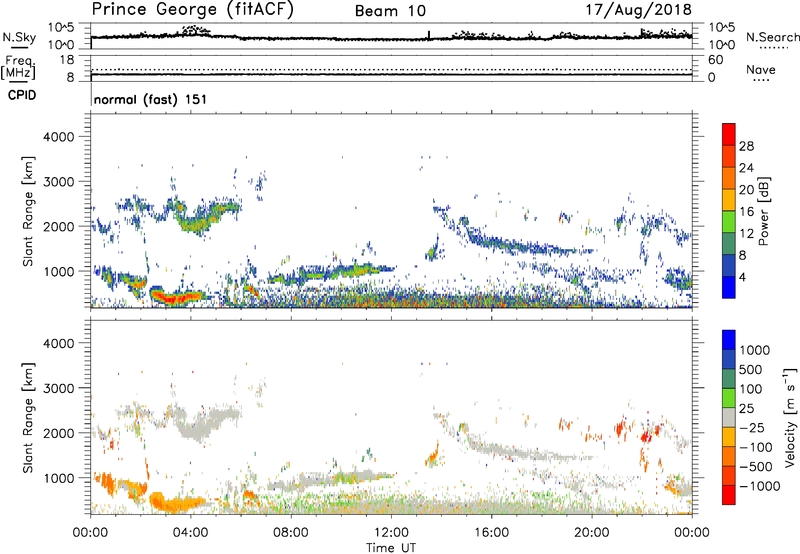Screen dimensions: 800x554
Task: Click the 'Power [dB]' colorbar label
Action: click(763, 211)
